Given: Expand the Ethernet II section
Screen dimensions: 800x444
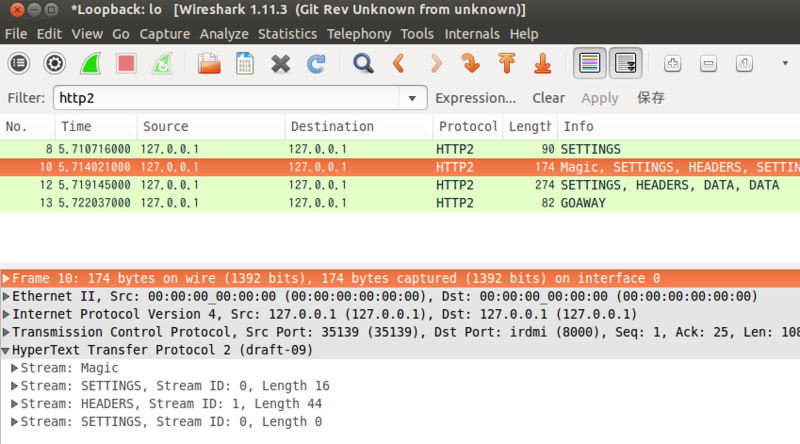Looking at the screenshot, I should point(6,297).
